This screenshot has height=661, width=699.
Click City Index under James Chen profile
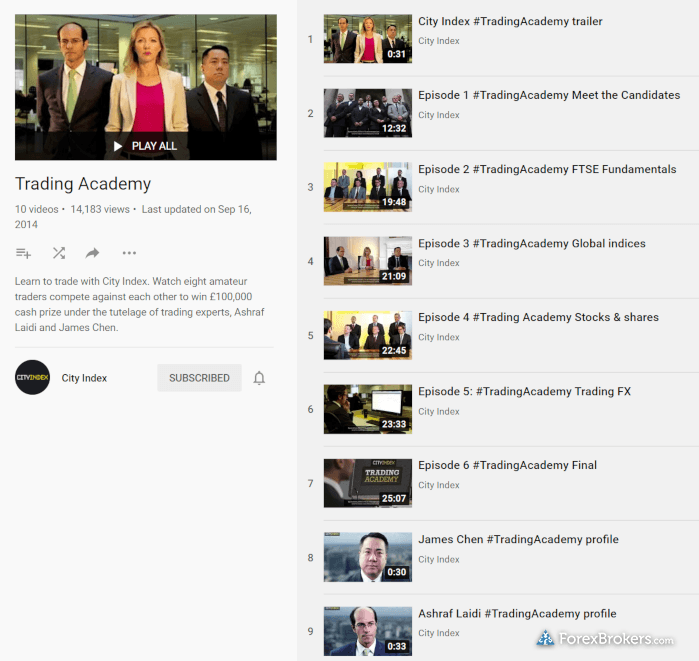click(x=439, y=559)
